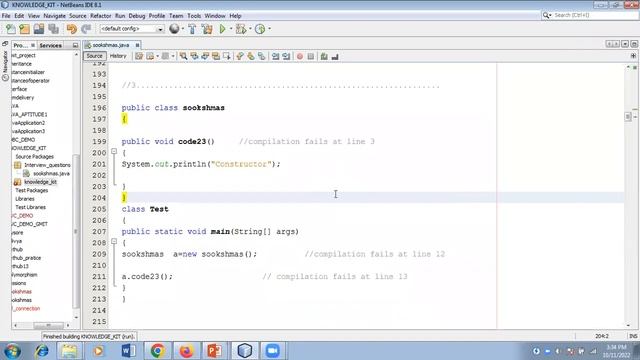
Task: Click the red Start Macro Recording icon
Action: pos(300,56)
